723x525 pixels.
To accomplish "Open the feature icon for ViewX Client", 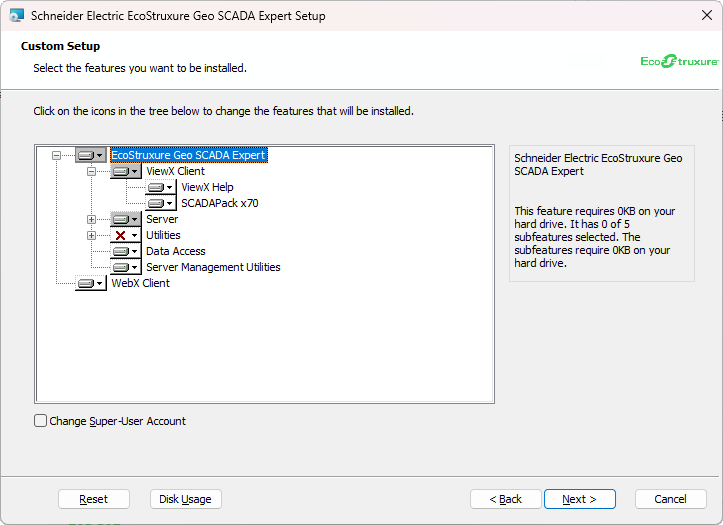I will pyautogui.click(x=125, y=171).
